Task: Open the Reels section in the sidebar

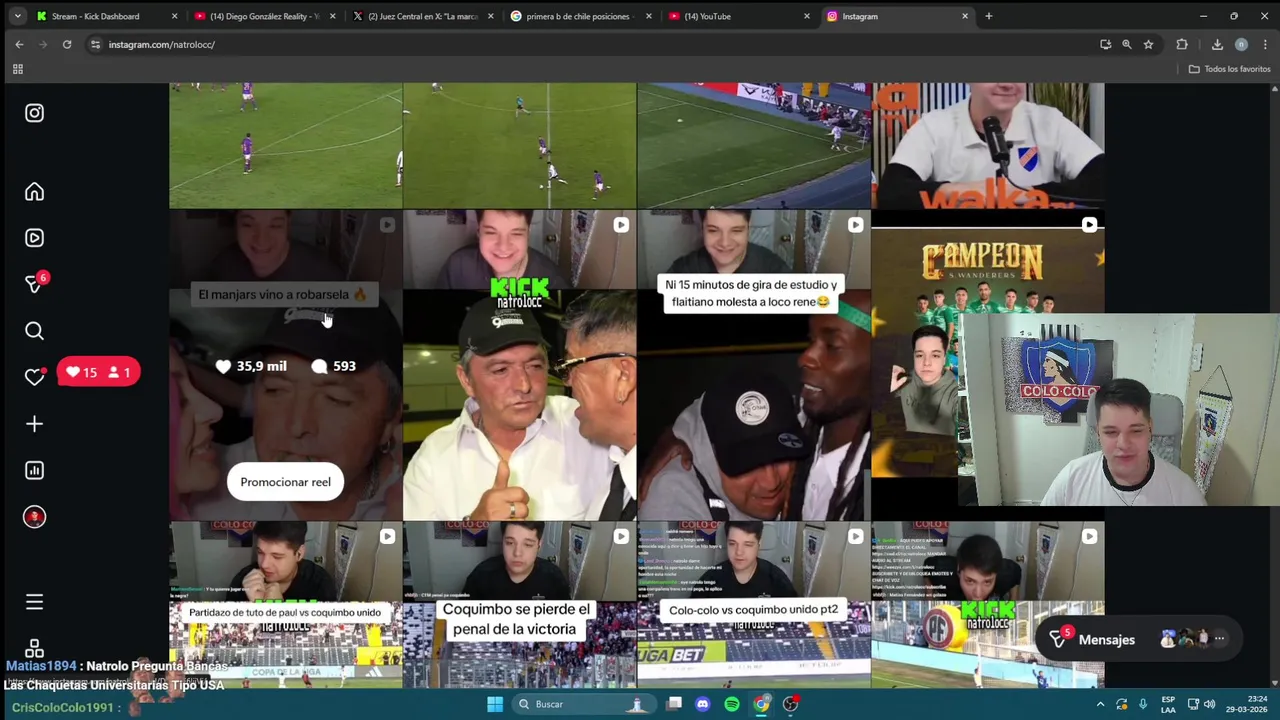Action: 34,238
